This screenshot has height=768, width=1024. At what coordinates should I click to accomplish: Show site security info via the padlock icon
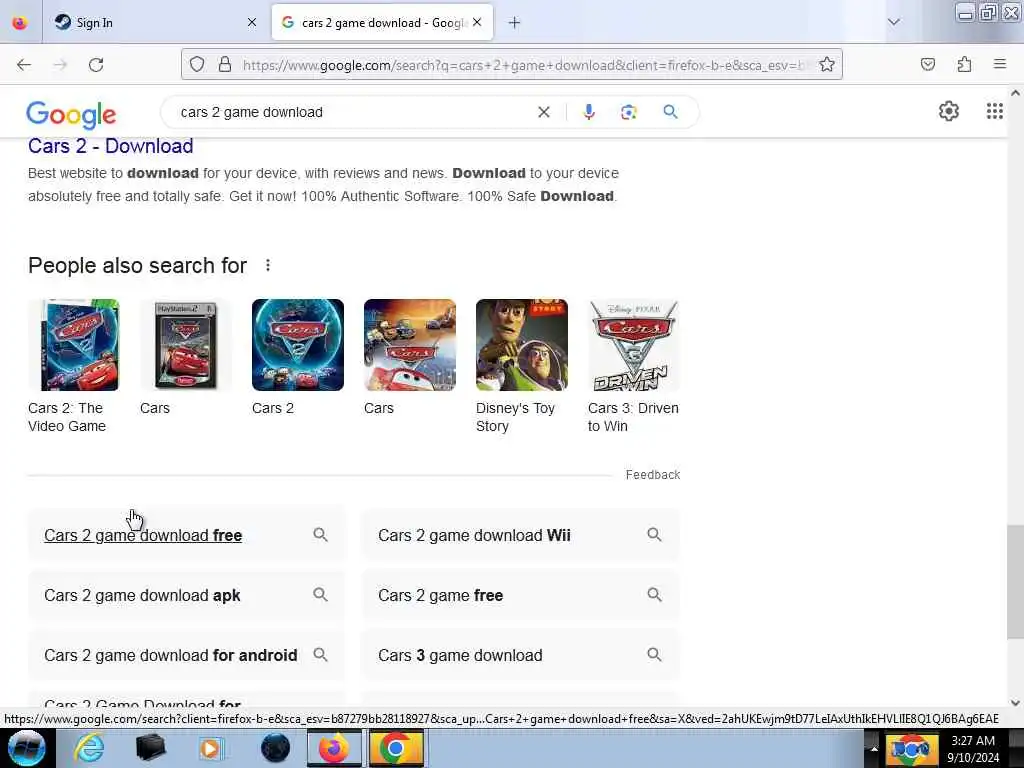pyautogui.click(x=225, y=64)
